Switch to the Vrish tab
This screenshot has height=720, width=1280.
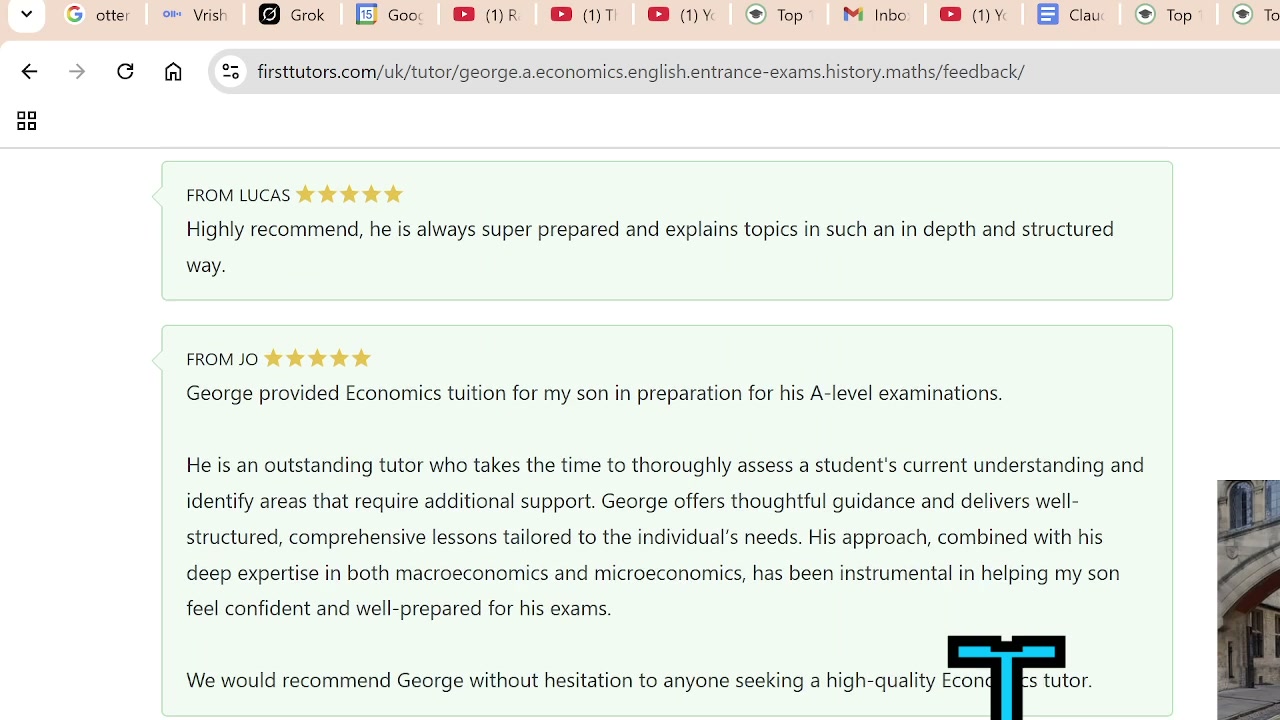point(195,15)
